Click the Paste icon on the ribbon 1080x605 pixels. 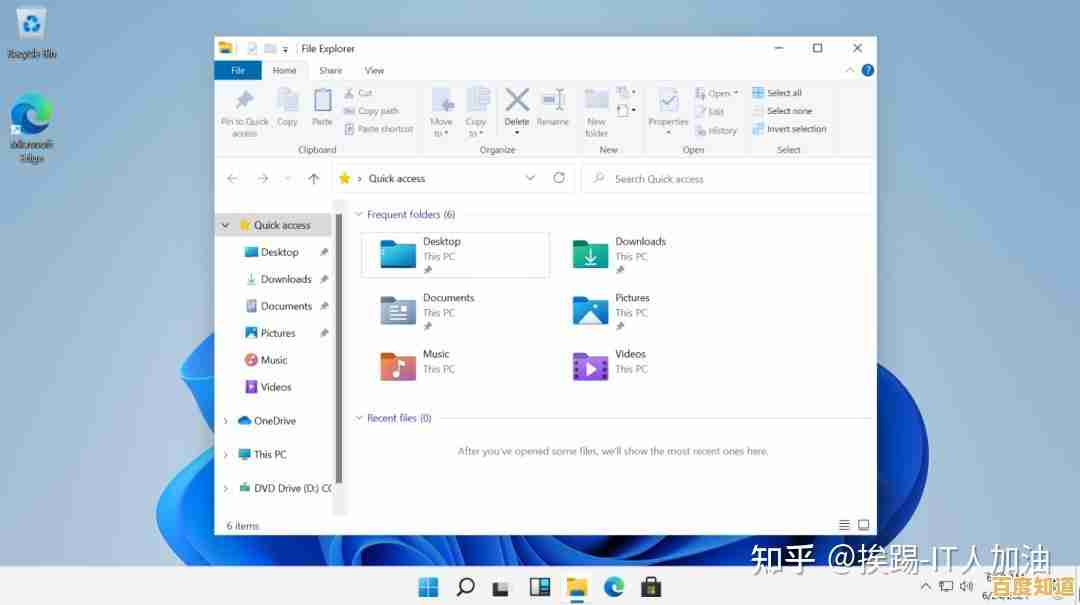322,110
